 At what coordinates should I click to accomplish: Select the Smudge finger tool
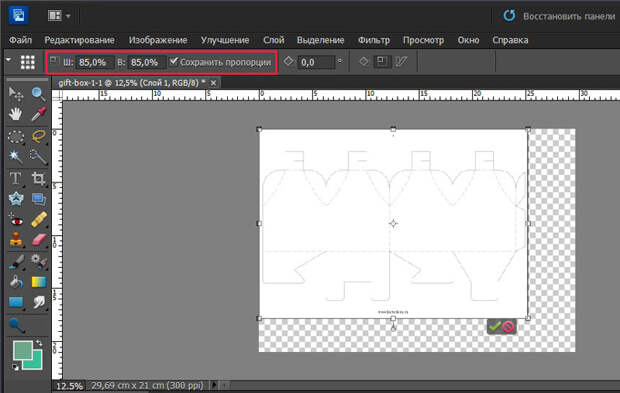pyautogui.click(x=38, y=302)
